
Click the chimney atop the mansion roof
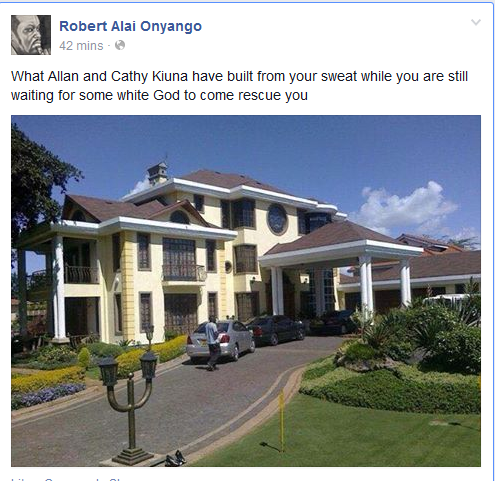[157, 173]
